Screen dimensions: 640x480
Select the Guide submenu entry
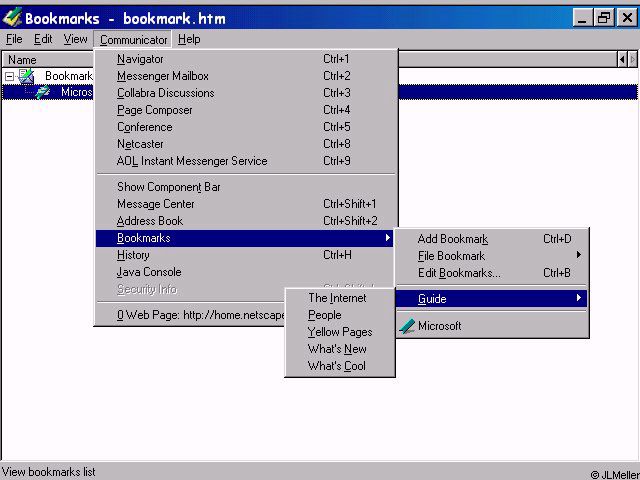492,299
